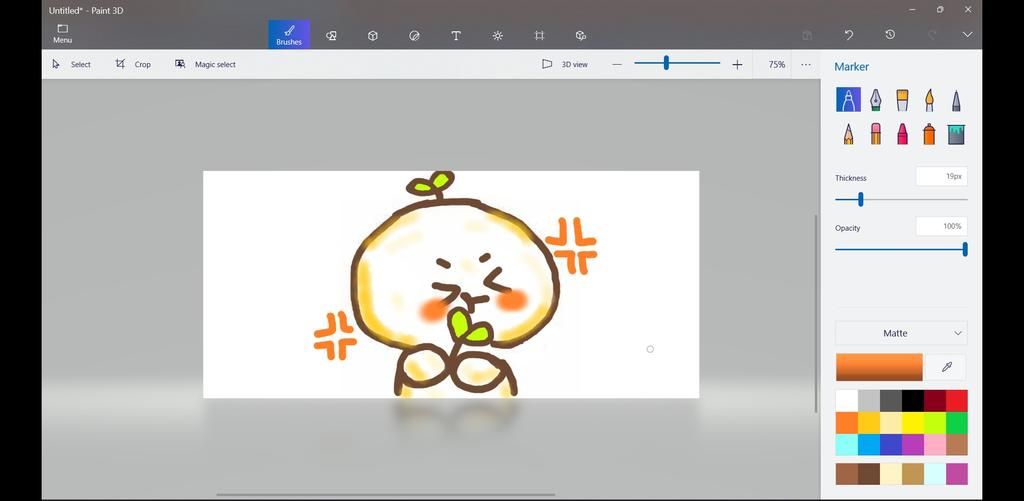Screen dimensions: 1024x501
Task: Pick the dark gray swatch
Action: click(x=891, y=400)
